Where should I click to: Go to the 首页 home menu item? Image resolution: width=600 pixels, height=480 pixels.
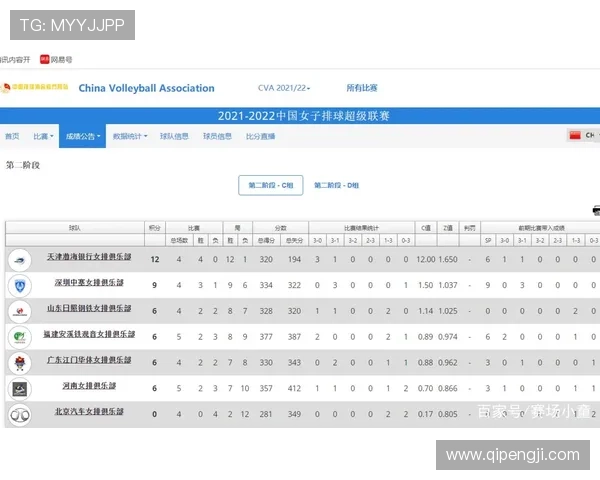point(12,136)
